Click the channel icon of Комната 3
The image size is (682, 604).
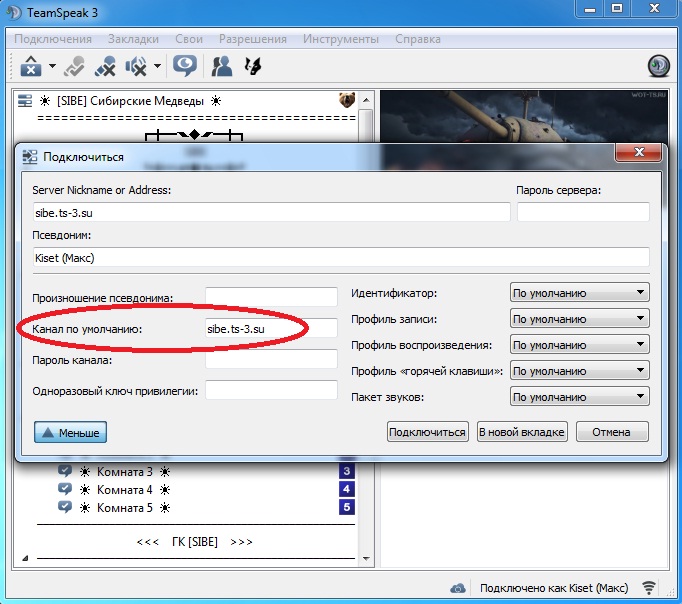(x=65, y=471)
